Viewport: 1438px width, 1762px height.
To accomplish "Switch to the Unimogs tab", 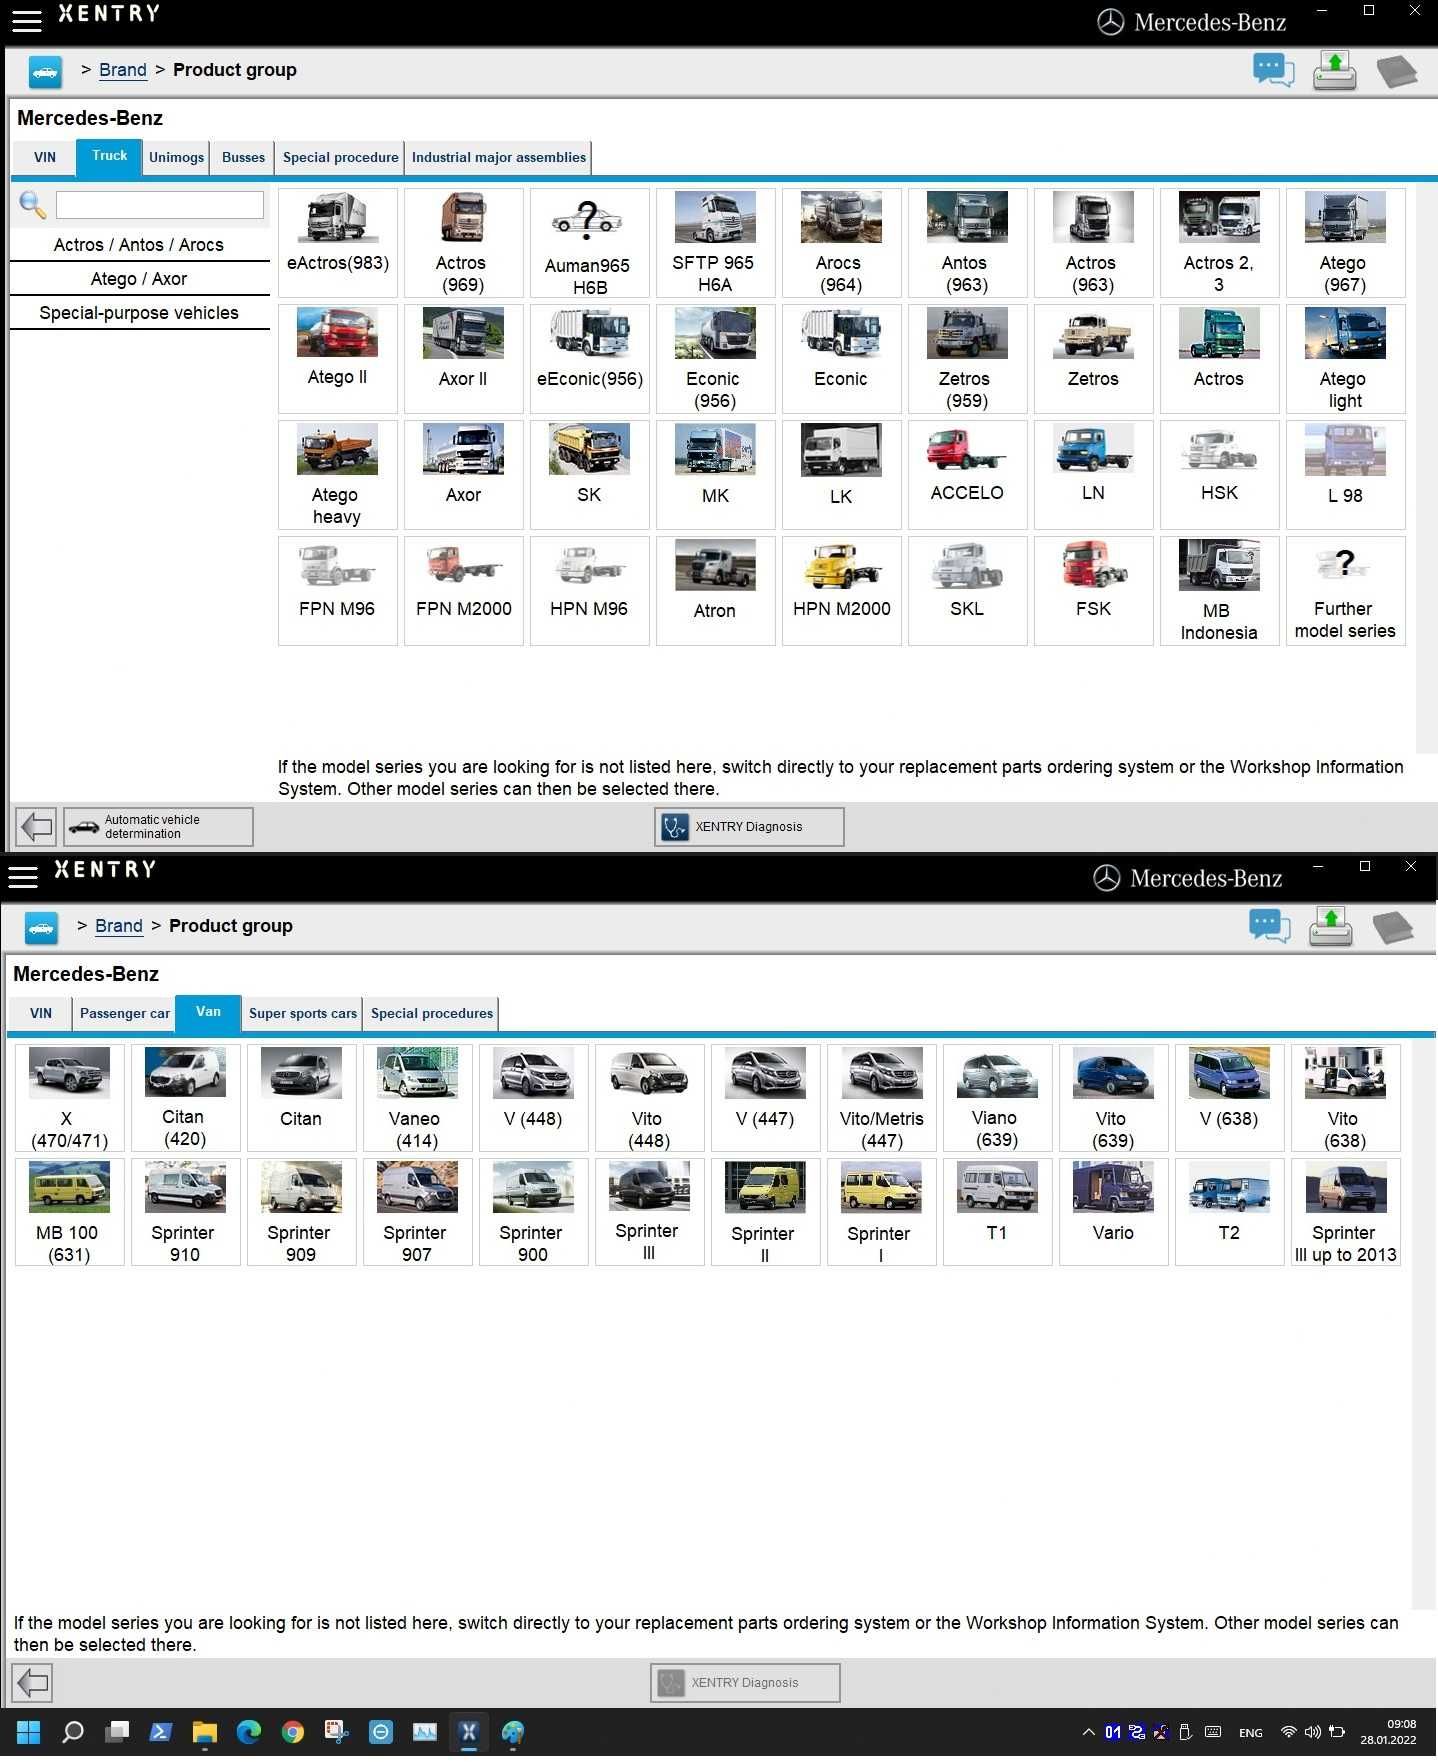I will click(x=176, y=158).
